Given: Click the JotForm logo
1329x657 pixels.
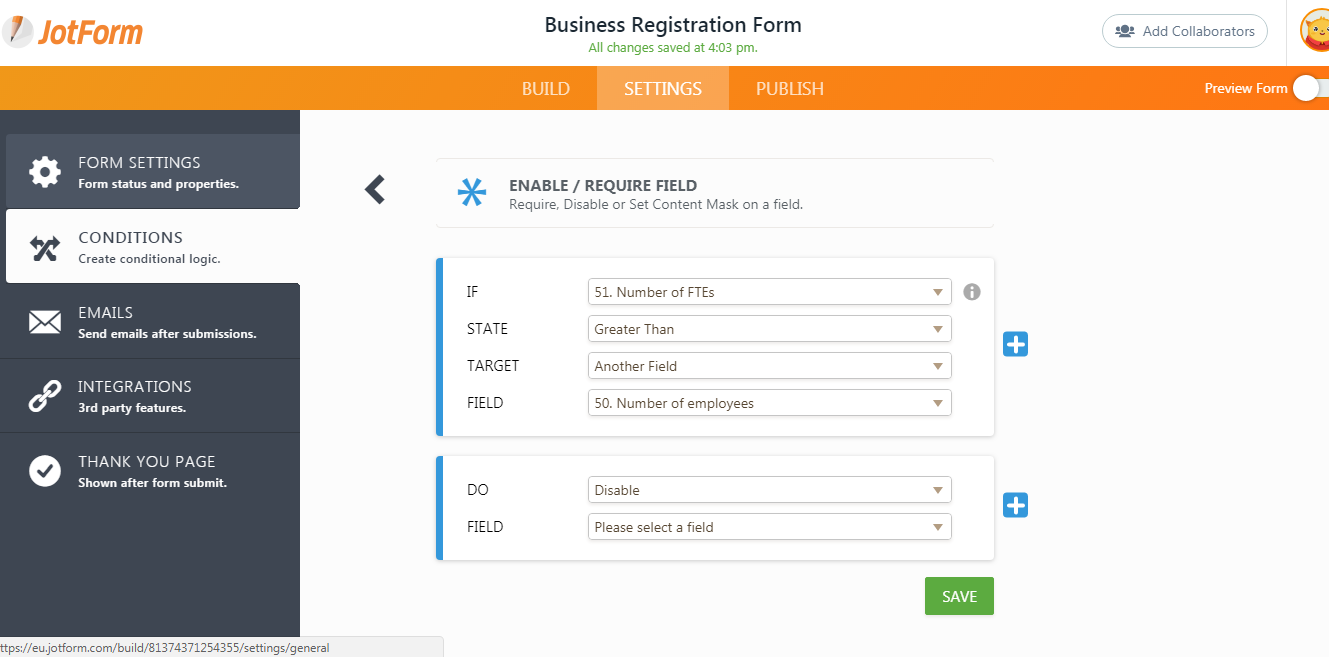Looking at the screenshot, I should (73, 31).
